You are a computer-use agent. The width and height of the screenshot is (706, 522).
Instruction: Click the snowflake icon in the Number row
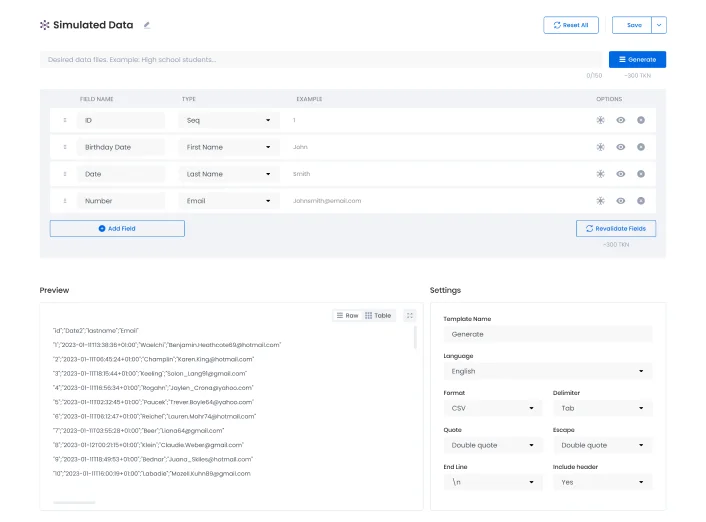pos(600,201)
